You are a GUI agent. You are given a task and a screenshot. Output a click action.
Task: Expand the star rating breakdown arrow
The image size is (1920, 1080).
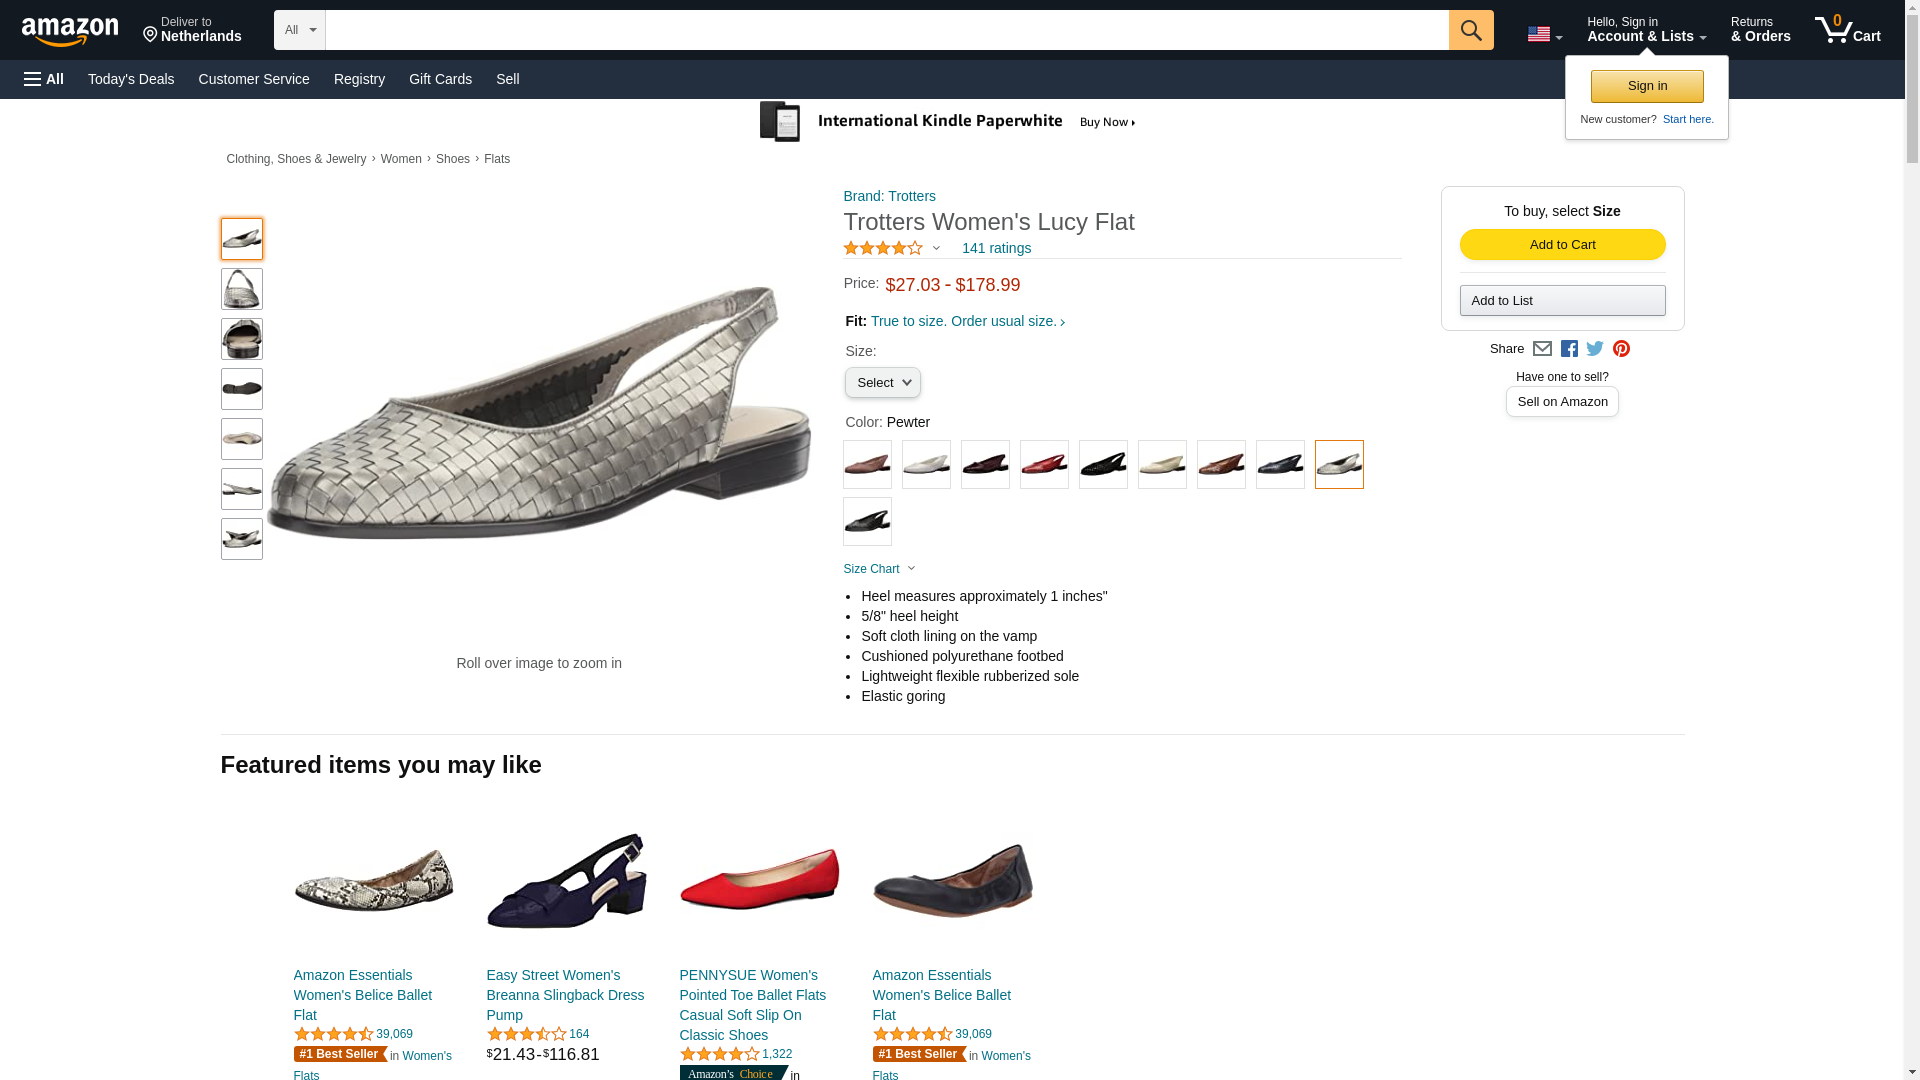[936, 248]
